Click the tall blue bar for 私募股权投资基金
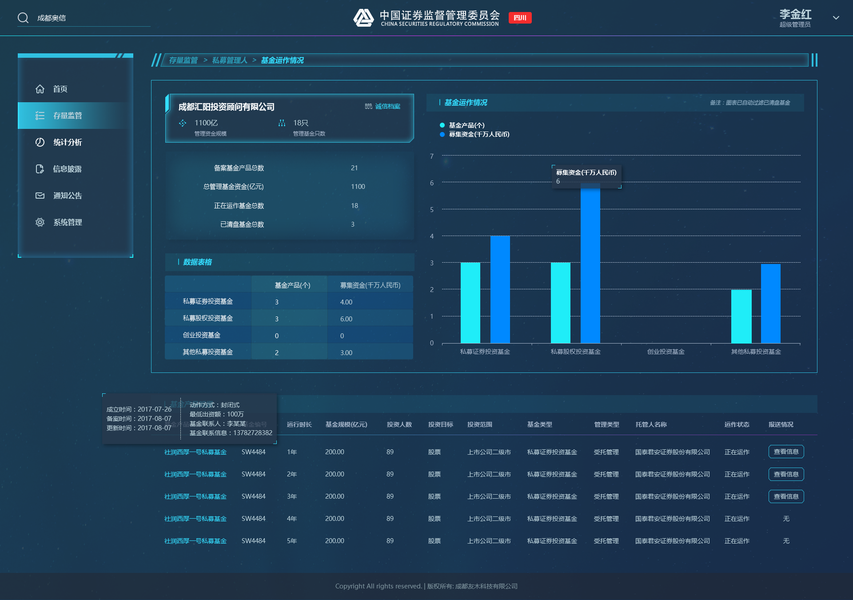 [590, 264]
